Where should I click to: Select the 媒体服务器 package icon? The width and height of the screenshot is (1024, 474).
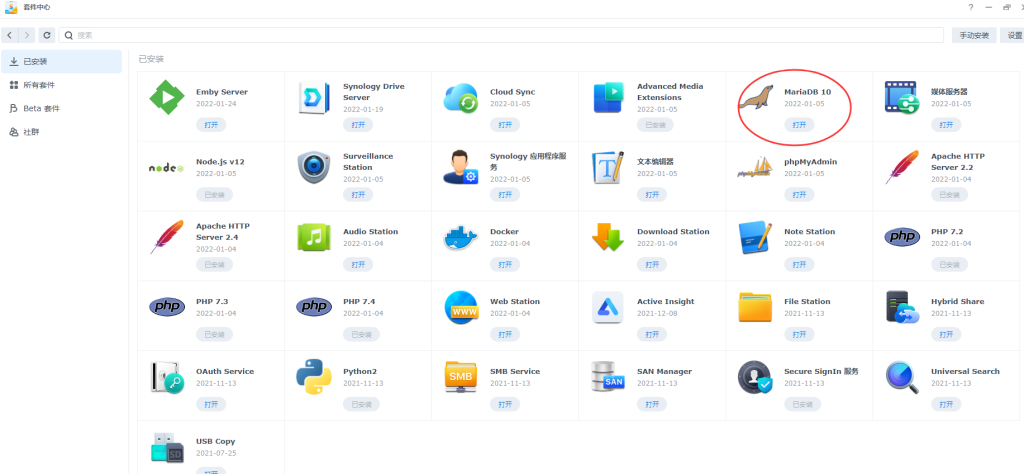(902, 97)
